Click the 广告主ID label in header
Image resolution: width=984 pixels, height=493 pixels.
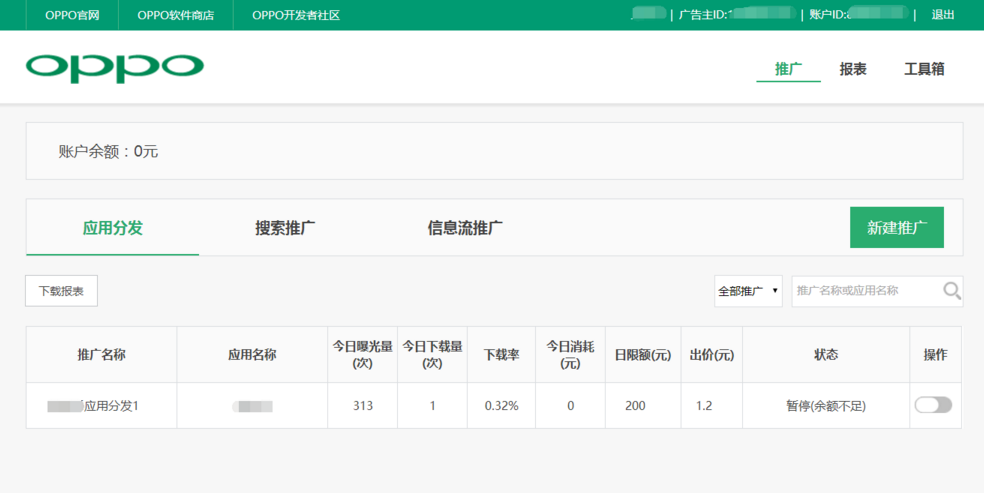click(703, 15)
